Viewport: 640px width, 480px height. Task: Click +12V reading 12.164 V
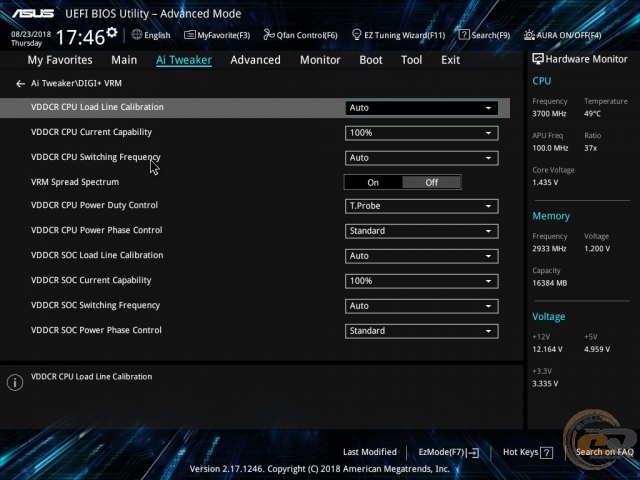(547, 349)
